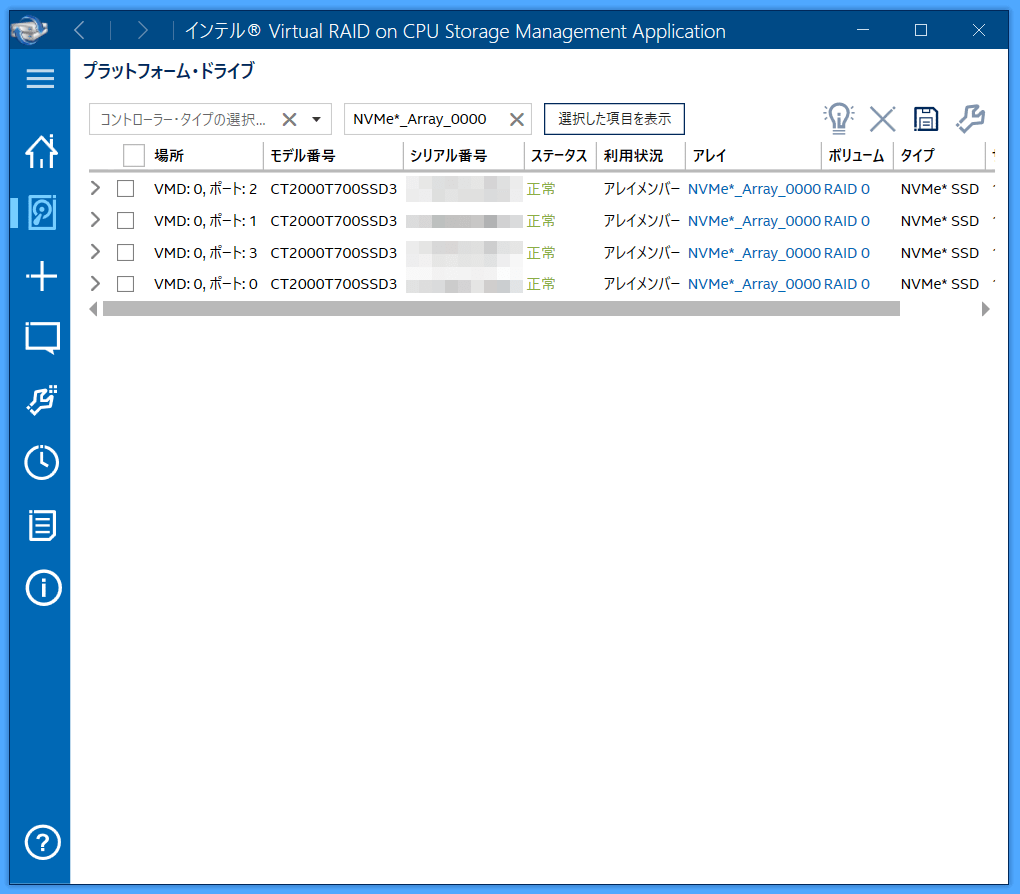The image size is (1020, 894).
Task: Open NVMe*_Array_0000 link in port 3 row
Action: click(754, 253)
